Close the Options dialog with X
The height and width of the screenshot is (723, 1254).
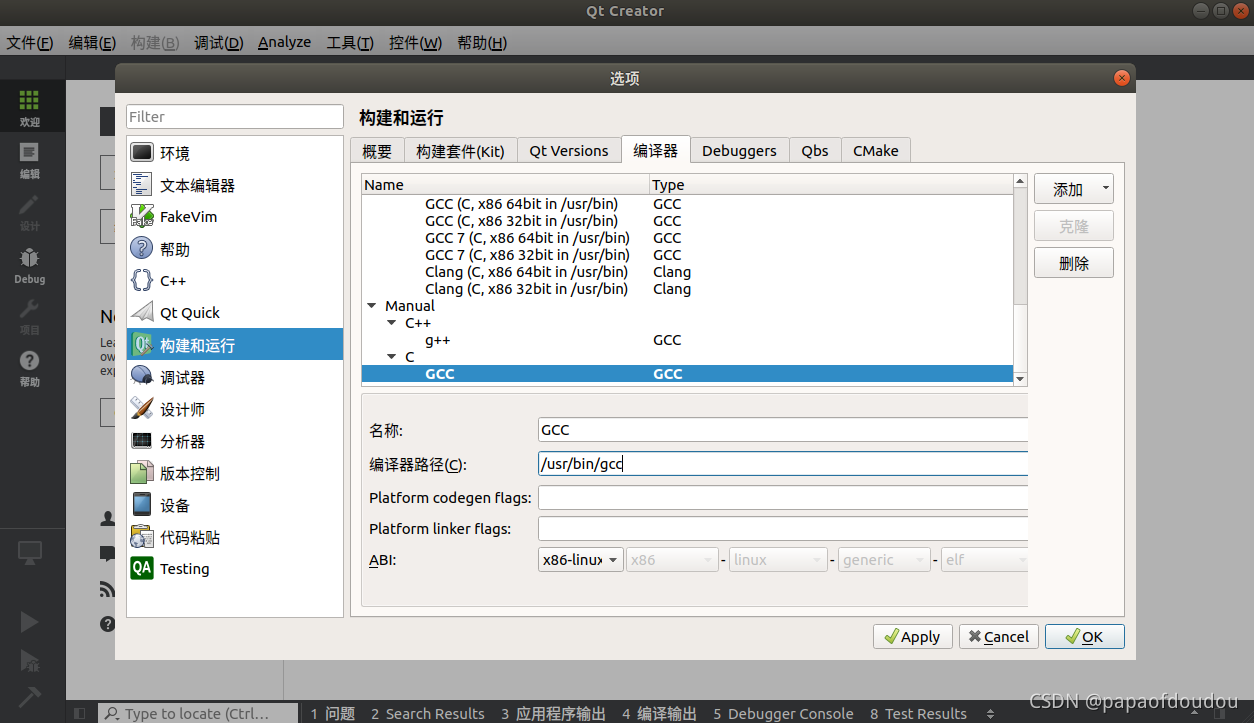click(x=1122, y=78)
